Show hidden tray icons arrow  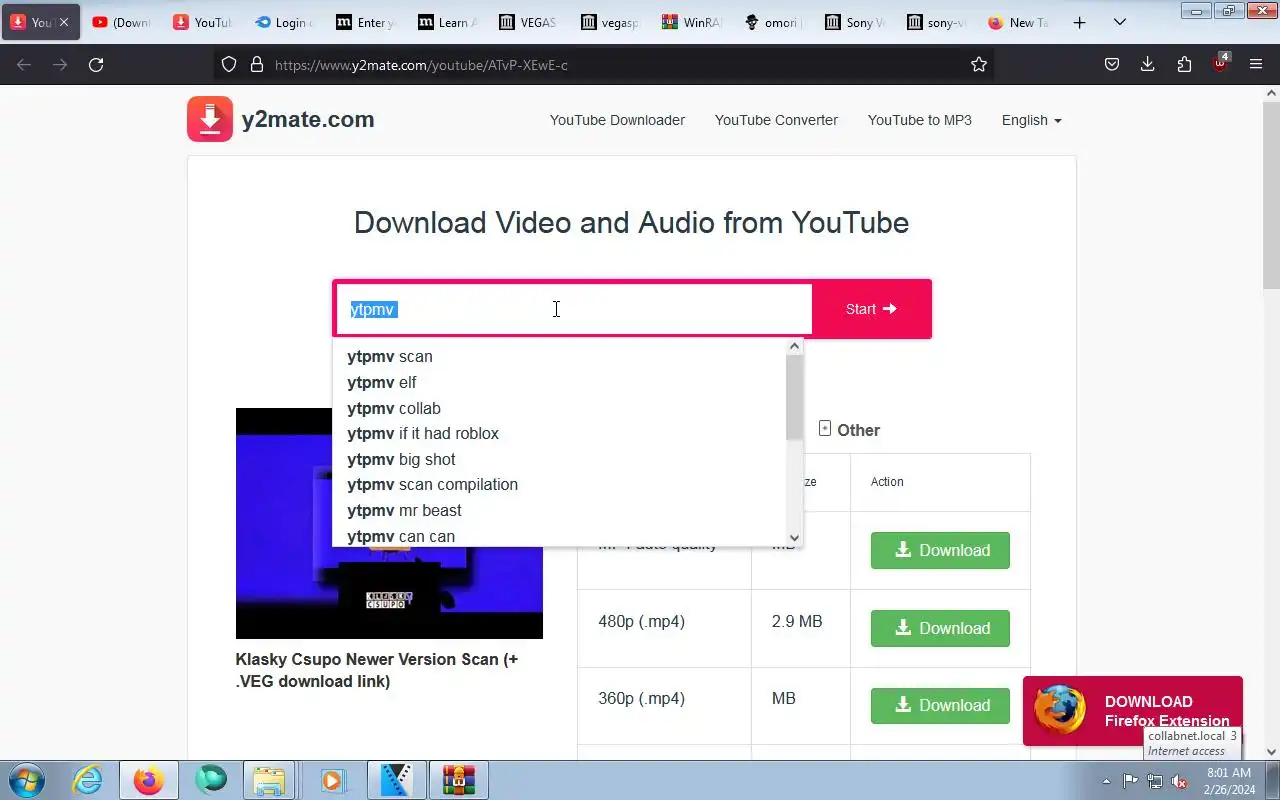[1106, 781]
